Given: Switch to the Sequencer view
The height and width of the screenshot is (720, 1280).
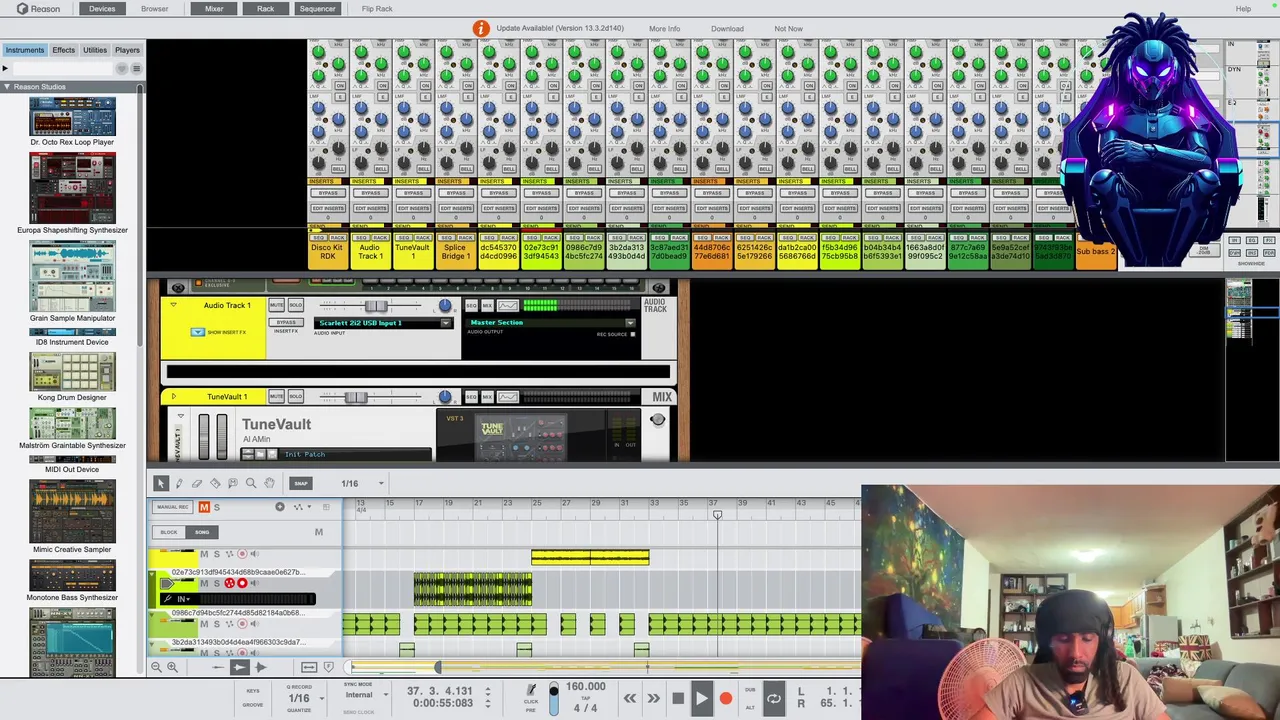Looking at the screenshot, I should pyautogui.click(x=317, y=9).
